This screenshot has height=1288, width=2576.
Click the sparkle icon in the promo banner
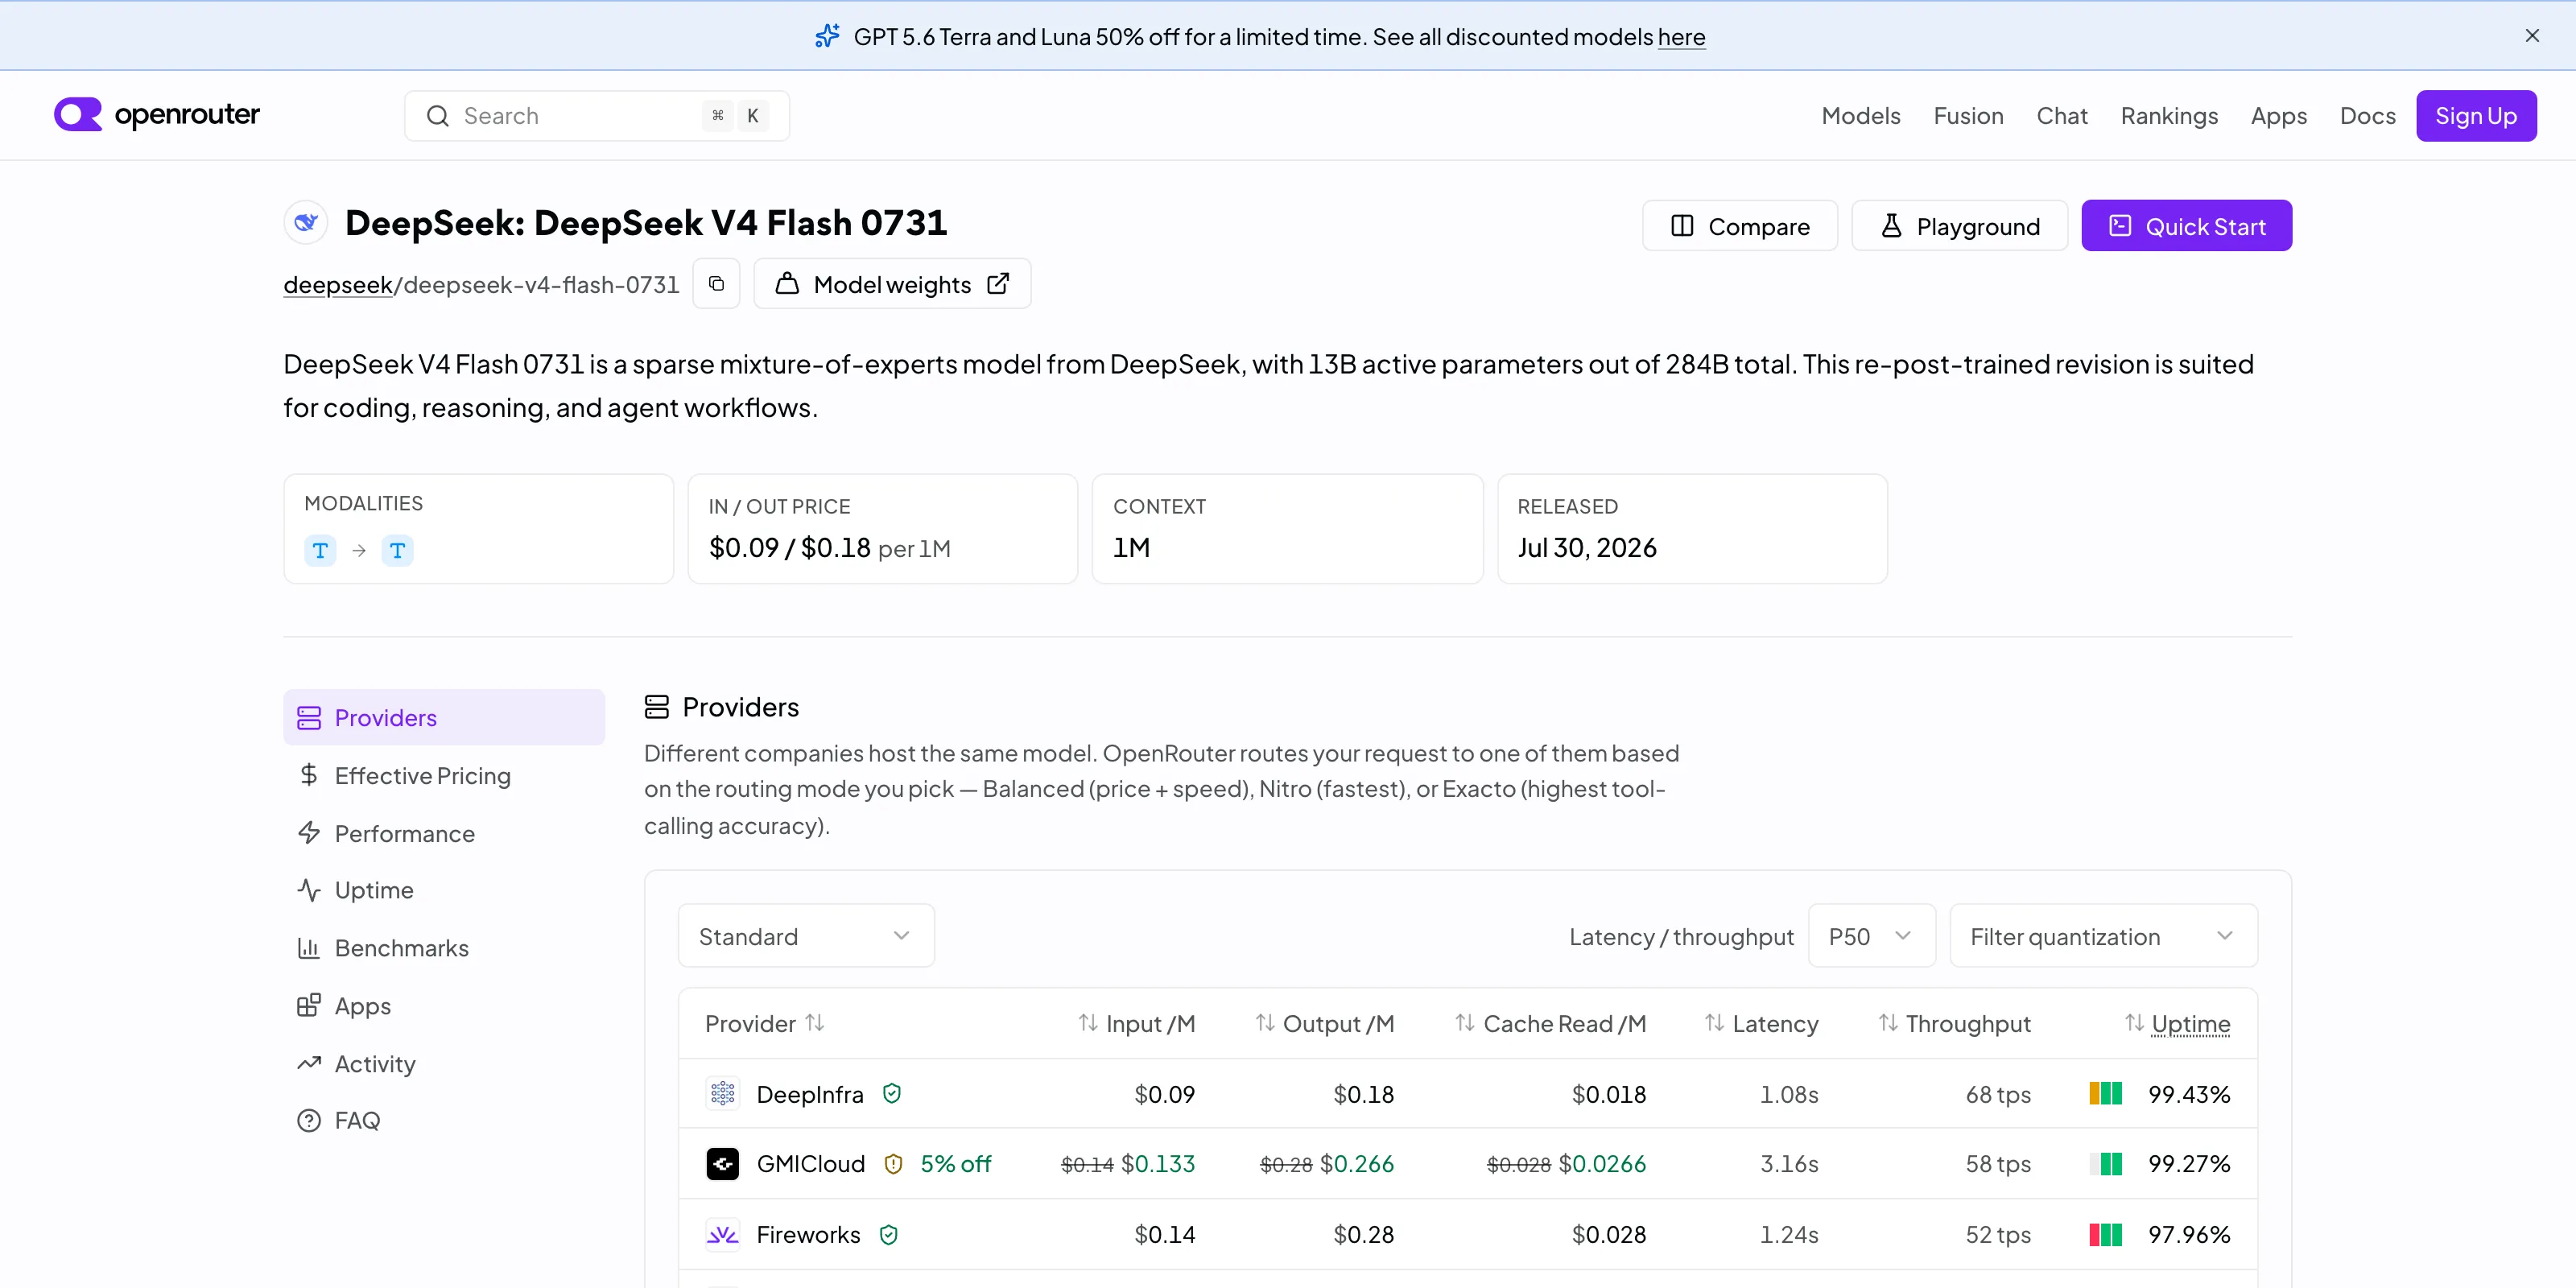tap(827, 36)
